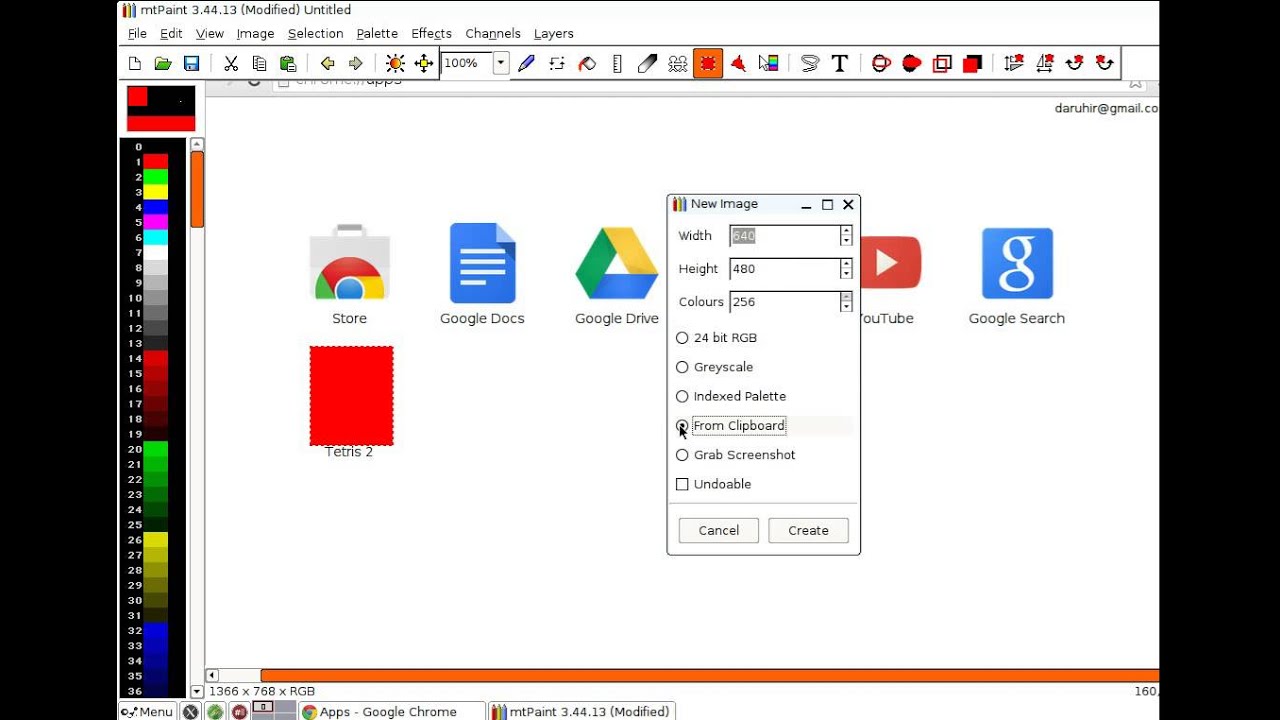
Task: Click the Width spinner arrows
Action: 846,236
